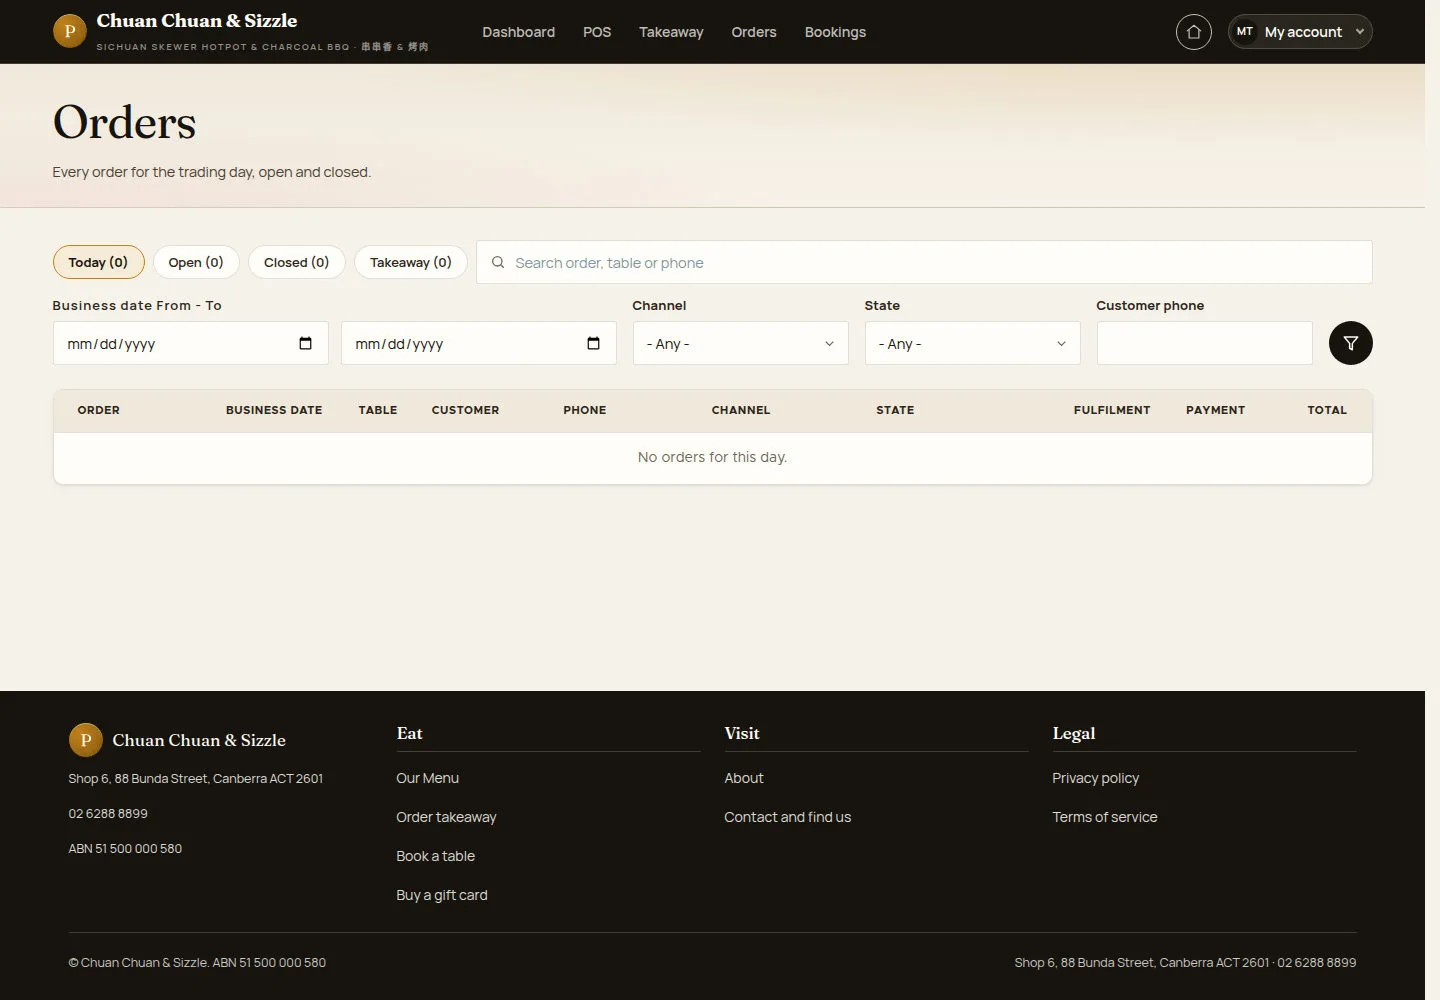1440x1000 pixels.
Task: Open the Privacy policy link
Action: point(1095,778)
